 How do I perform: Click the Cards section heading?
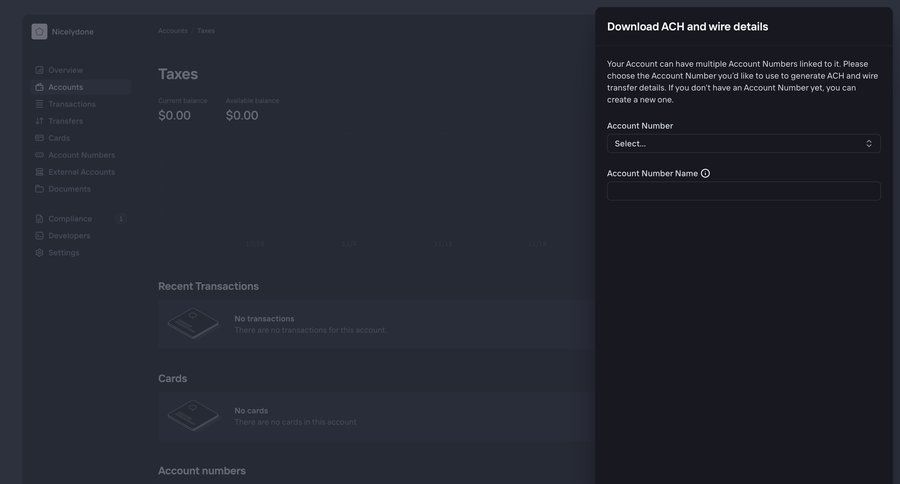(172, 378)
